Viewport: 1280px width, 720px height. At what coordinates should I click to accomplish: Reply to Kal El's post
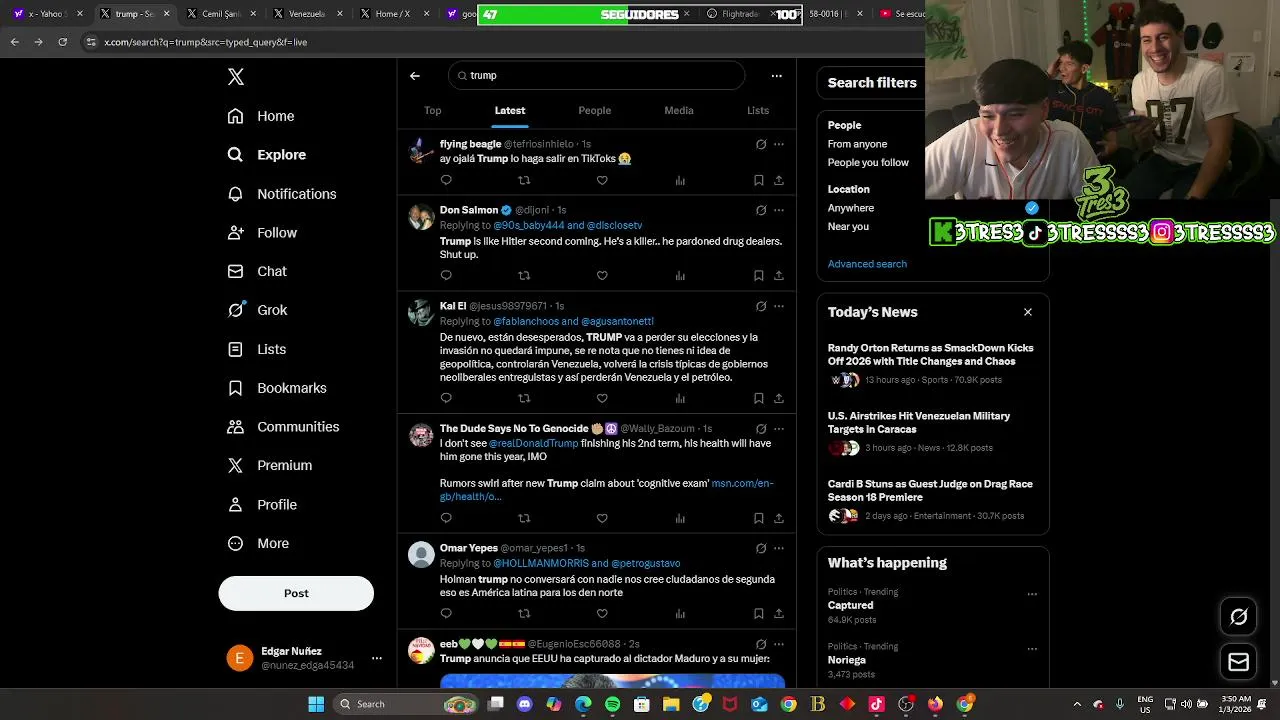coord(446,398)
